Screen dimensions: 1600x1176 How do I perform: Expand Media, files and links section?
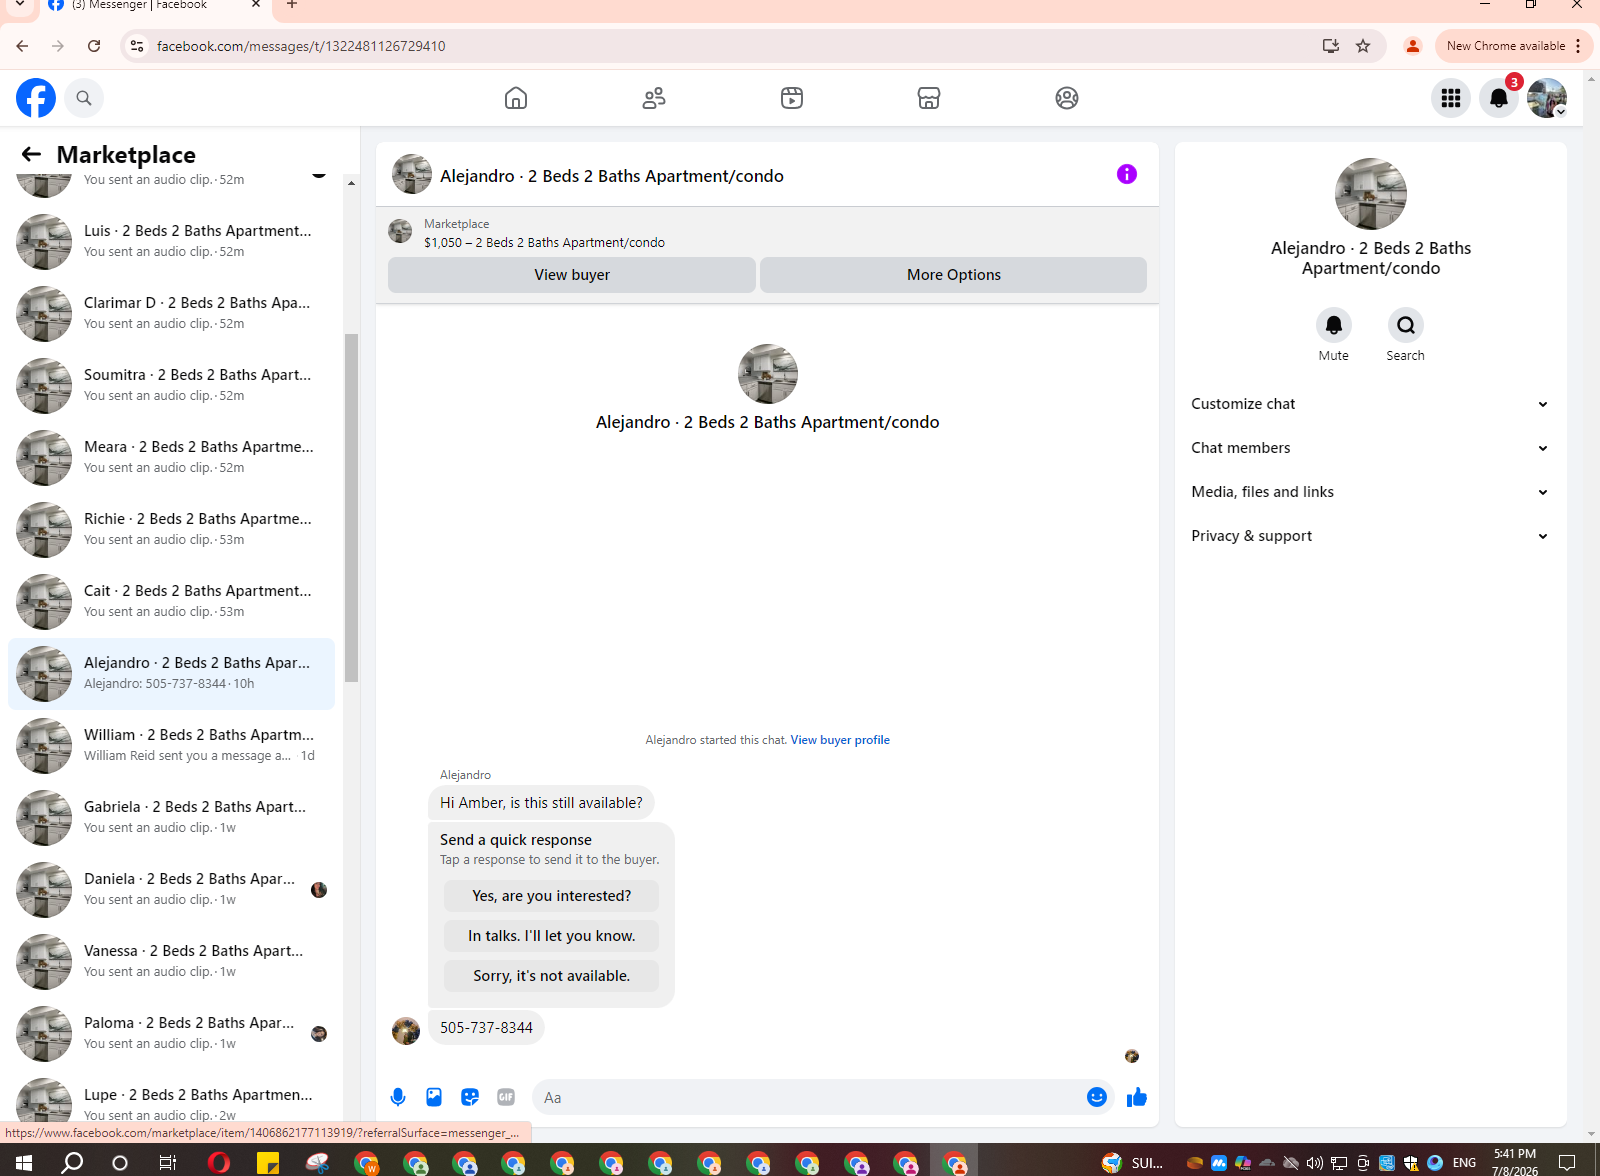pos(1370,492)
